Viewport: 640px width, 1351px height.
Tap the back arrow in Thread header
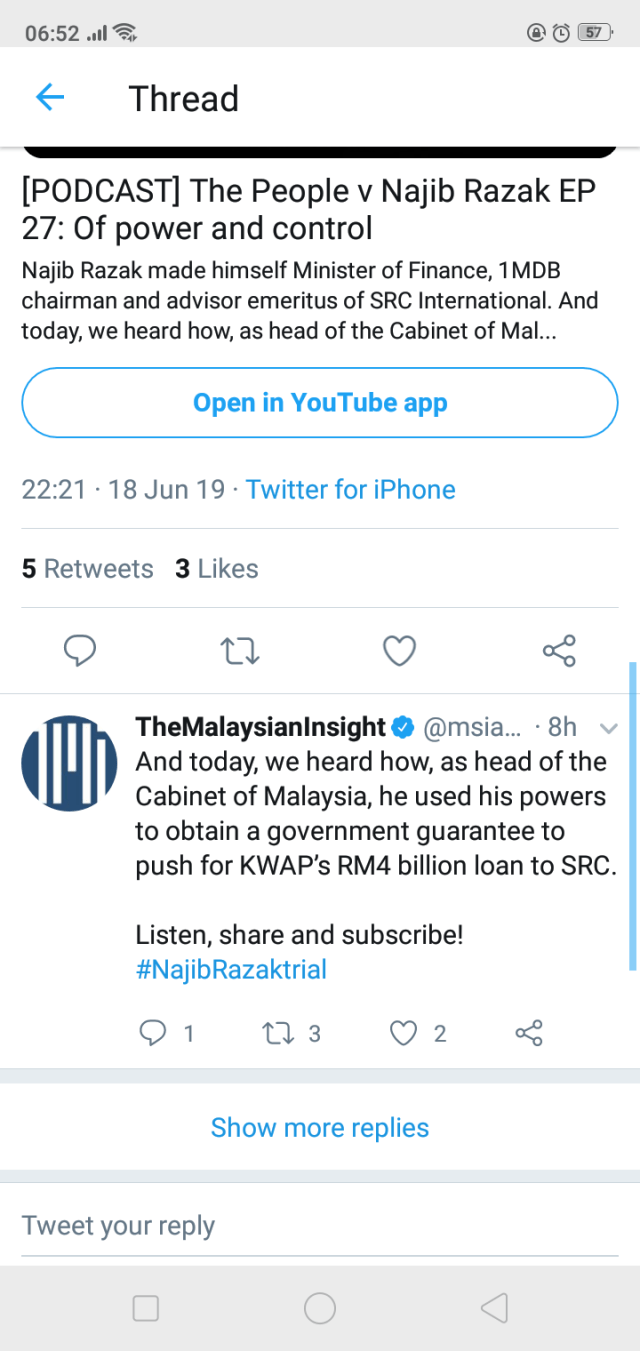[x=49, y=97]
